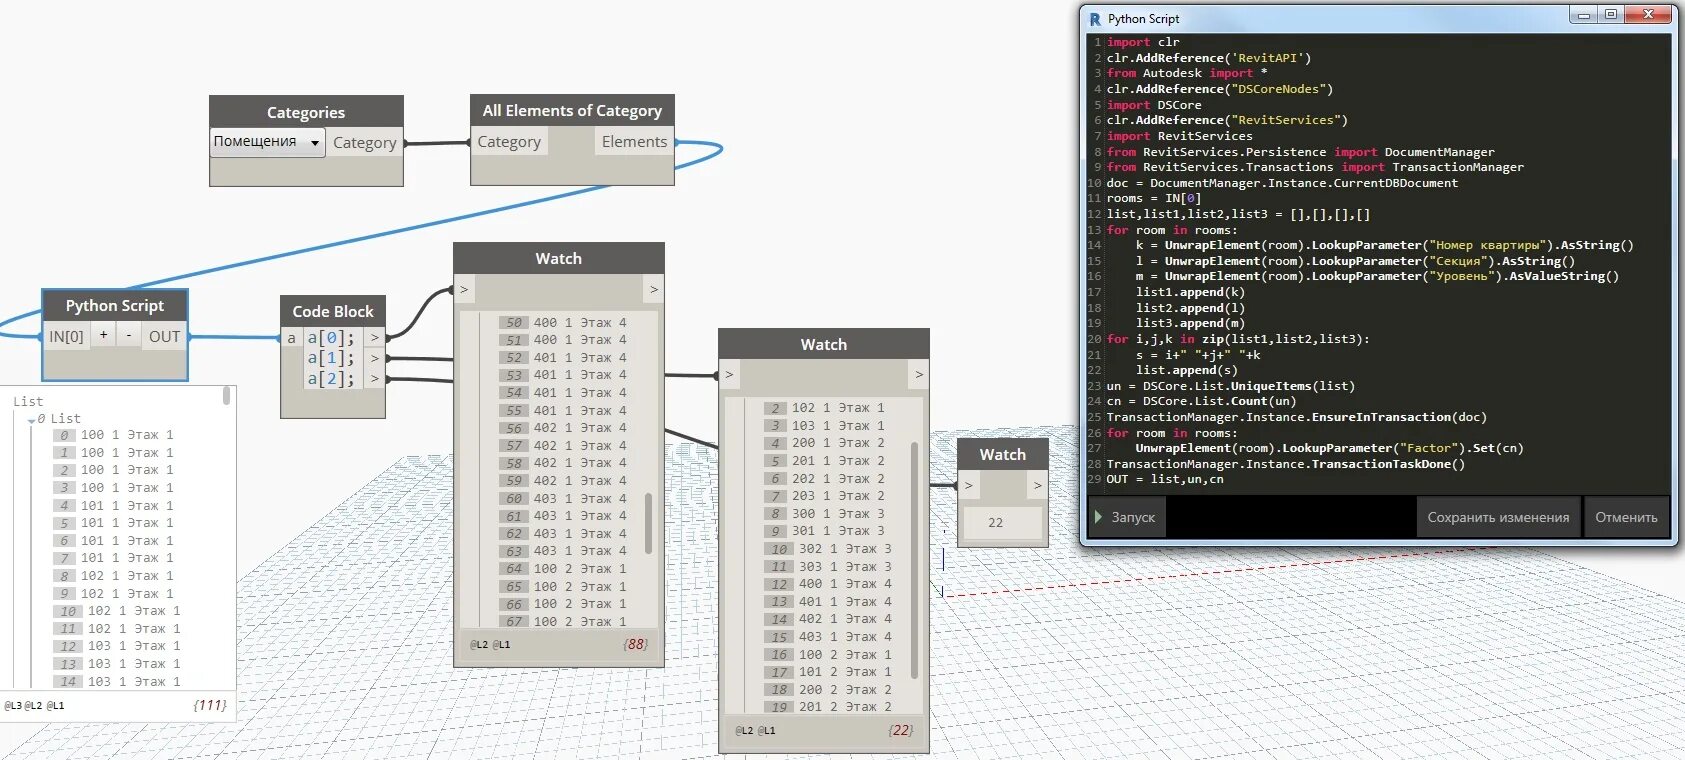This screenshot has height=760, width=1685.
Task: Click the OUT port of Python Script
Action: pos(164,337)
